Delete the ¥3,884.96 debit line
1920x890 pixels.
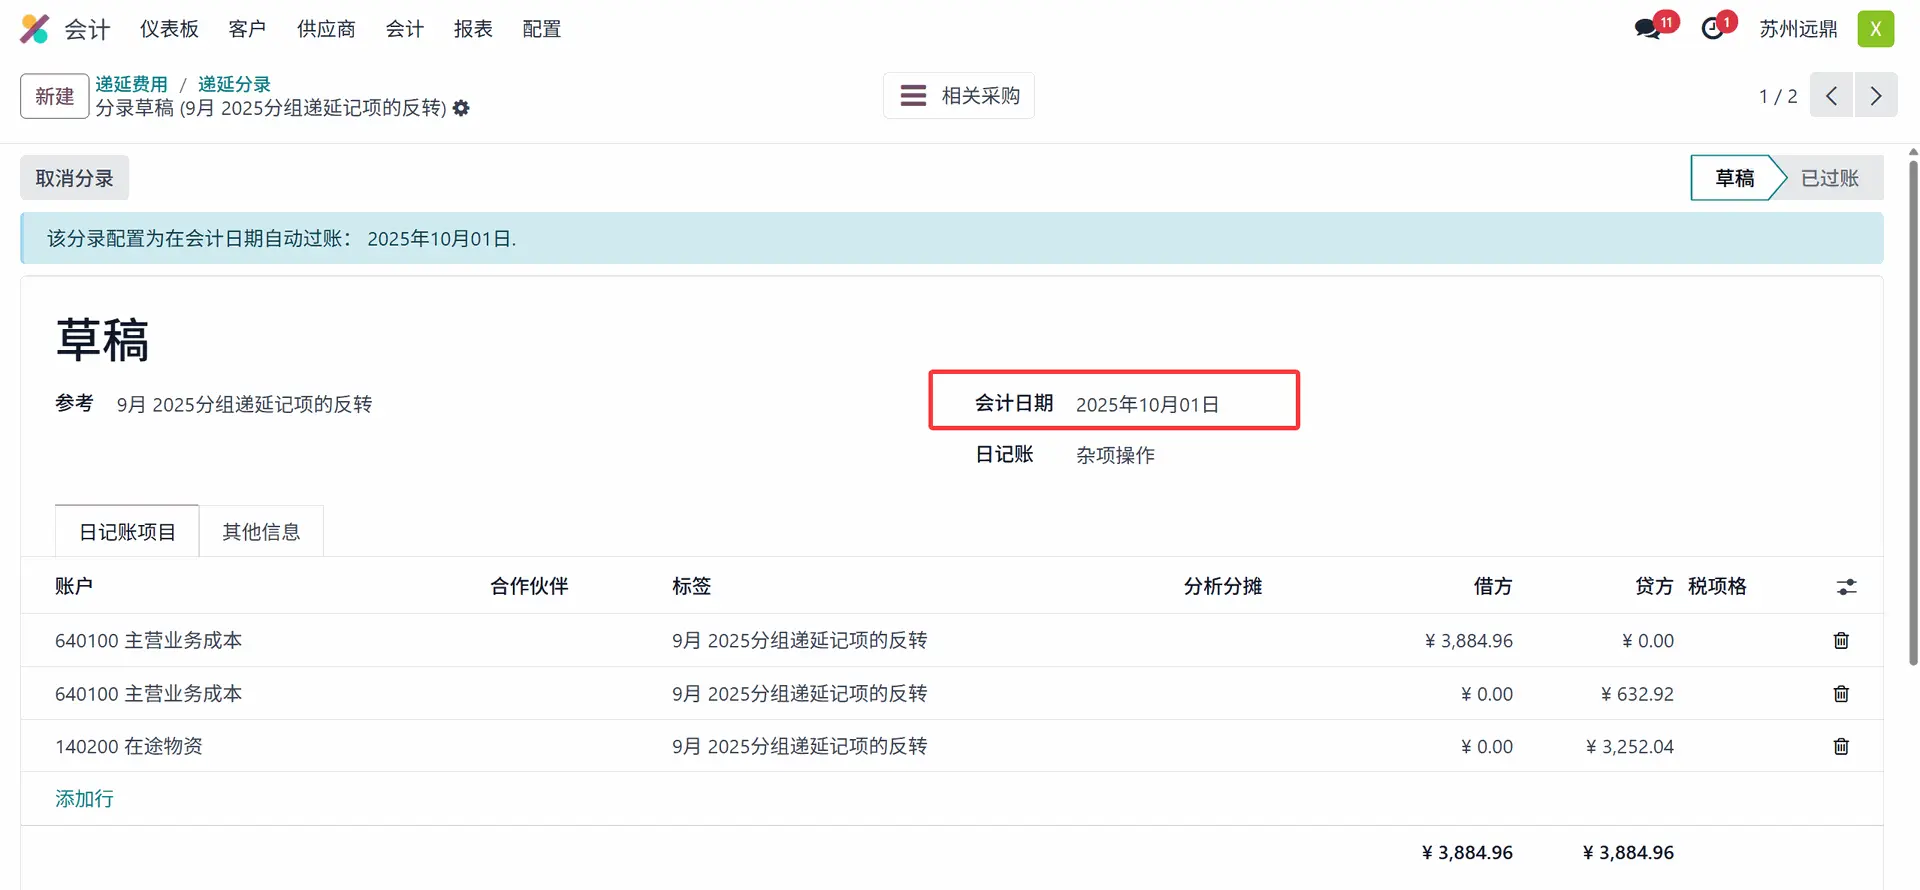tap(1841, 640)
